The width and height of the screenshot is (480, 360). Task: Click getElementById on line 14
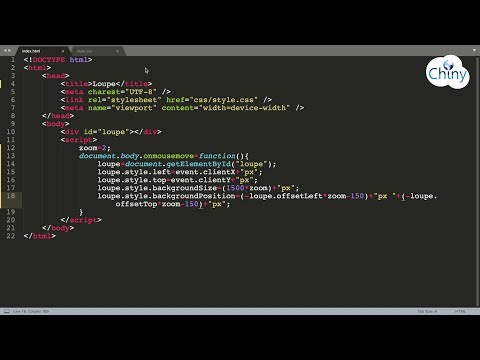coord(198,164)
